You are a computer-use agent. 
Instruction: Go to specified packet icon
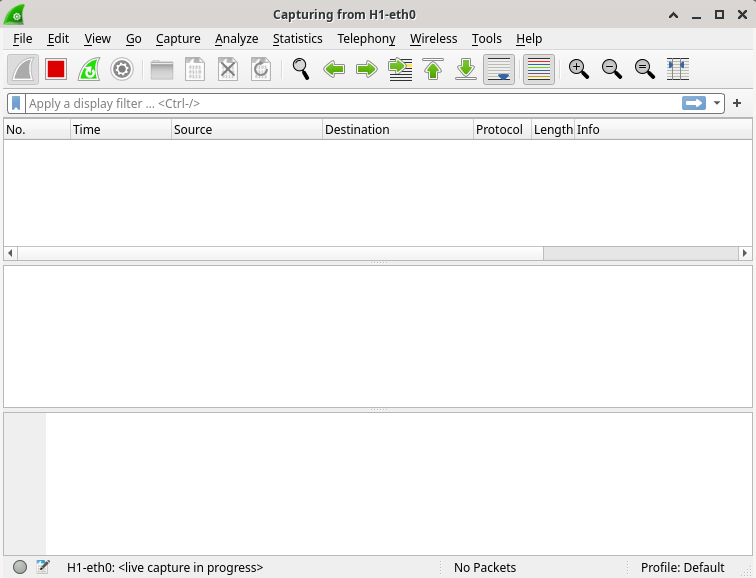tap(400, 69)
